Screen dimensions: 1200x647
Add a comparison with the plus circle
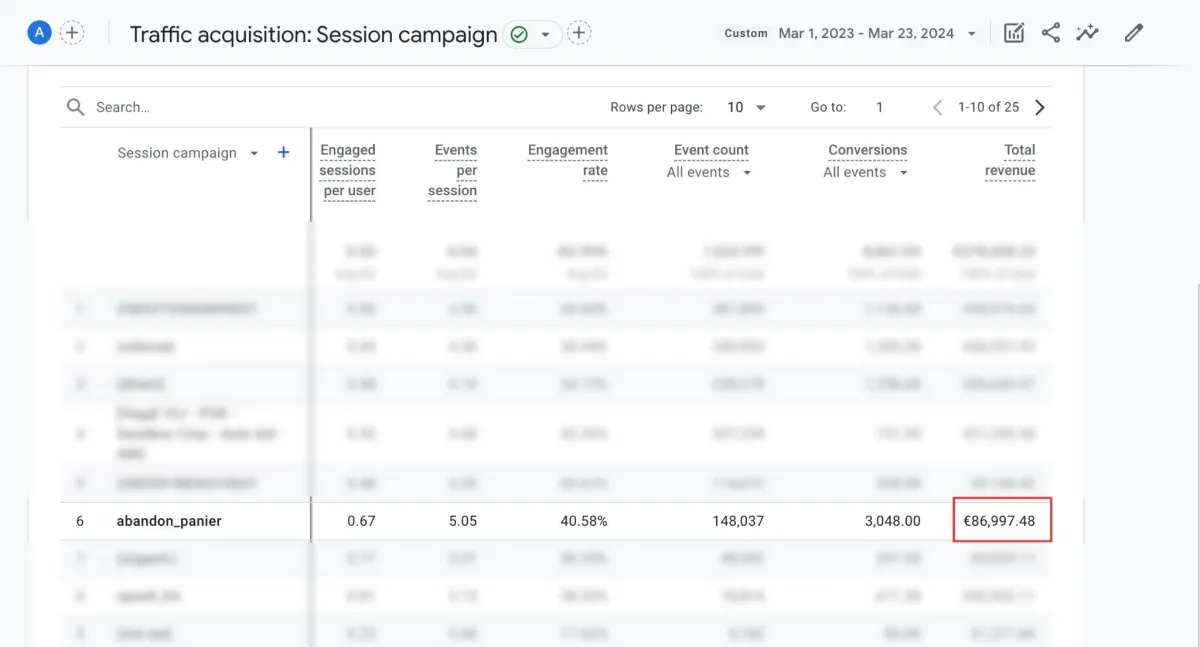coord(72,33)
